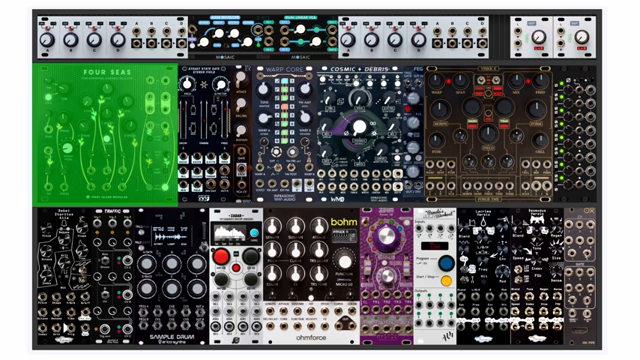Click the Cosmic + Debris module title
640x360 pixels.
coord(359,69)
